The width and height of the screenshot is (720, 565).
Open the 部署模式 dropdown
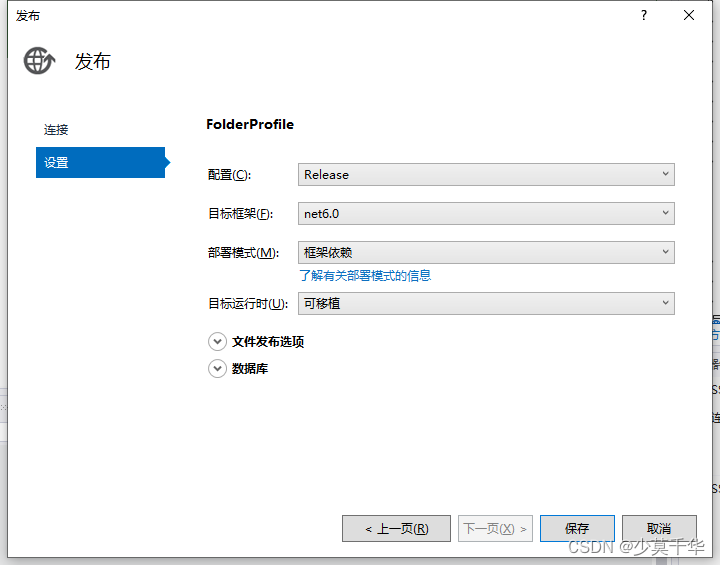tap(486, 252)
